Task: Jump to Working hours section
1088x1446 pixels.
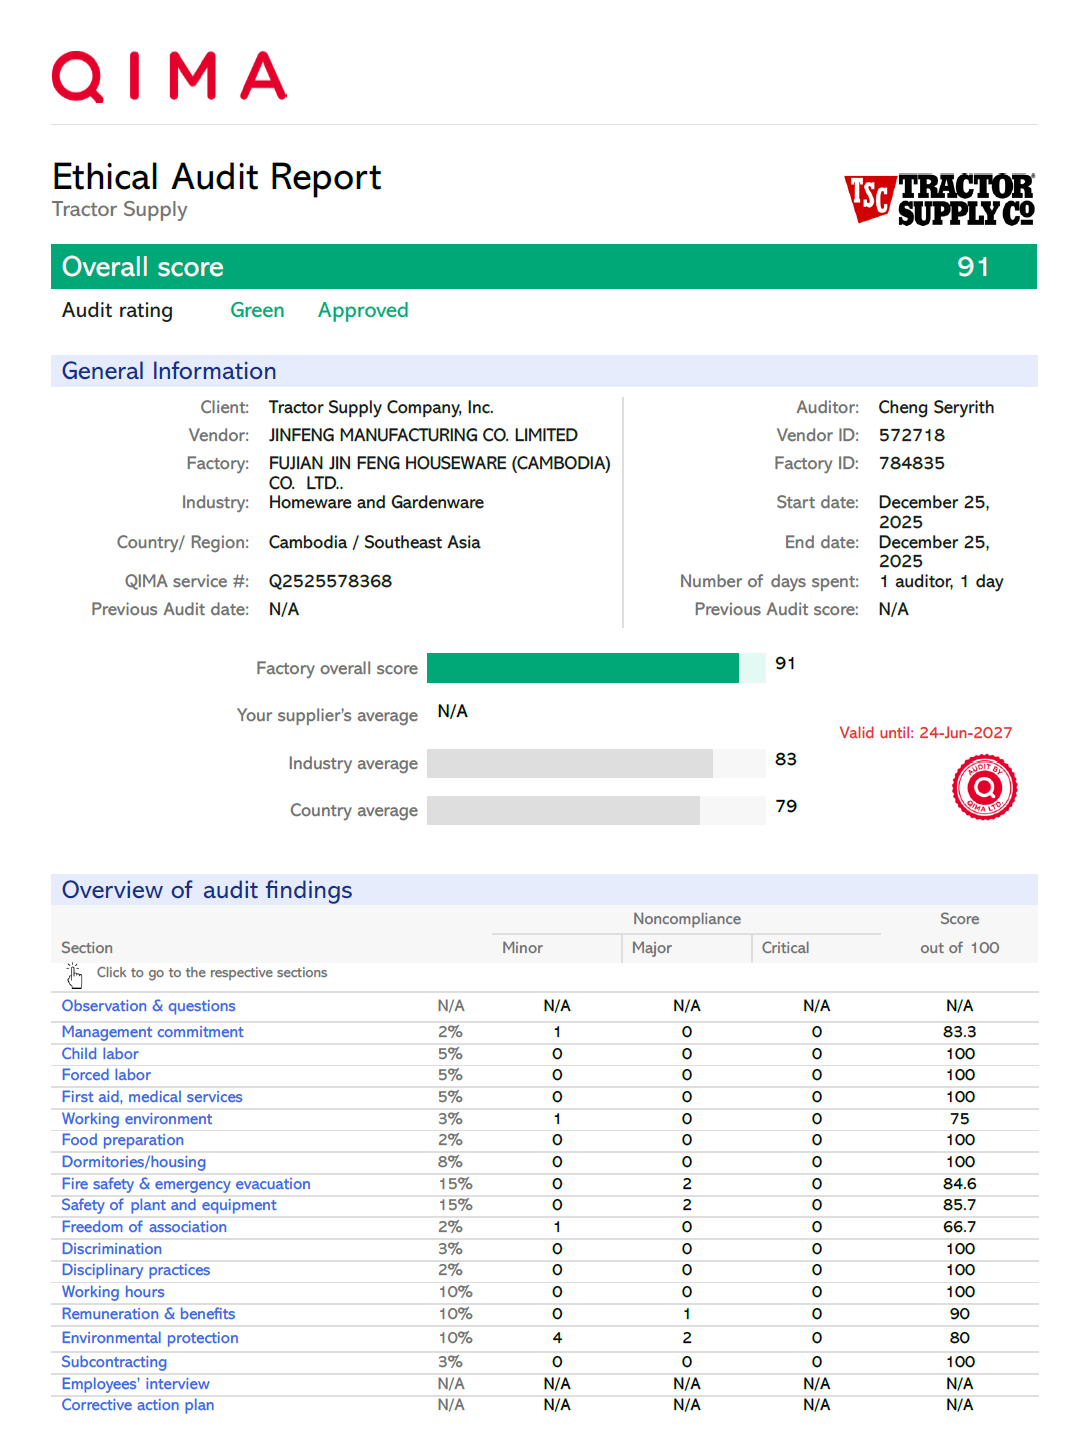Action: (x=113, y=1292)
